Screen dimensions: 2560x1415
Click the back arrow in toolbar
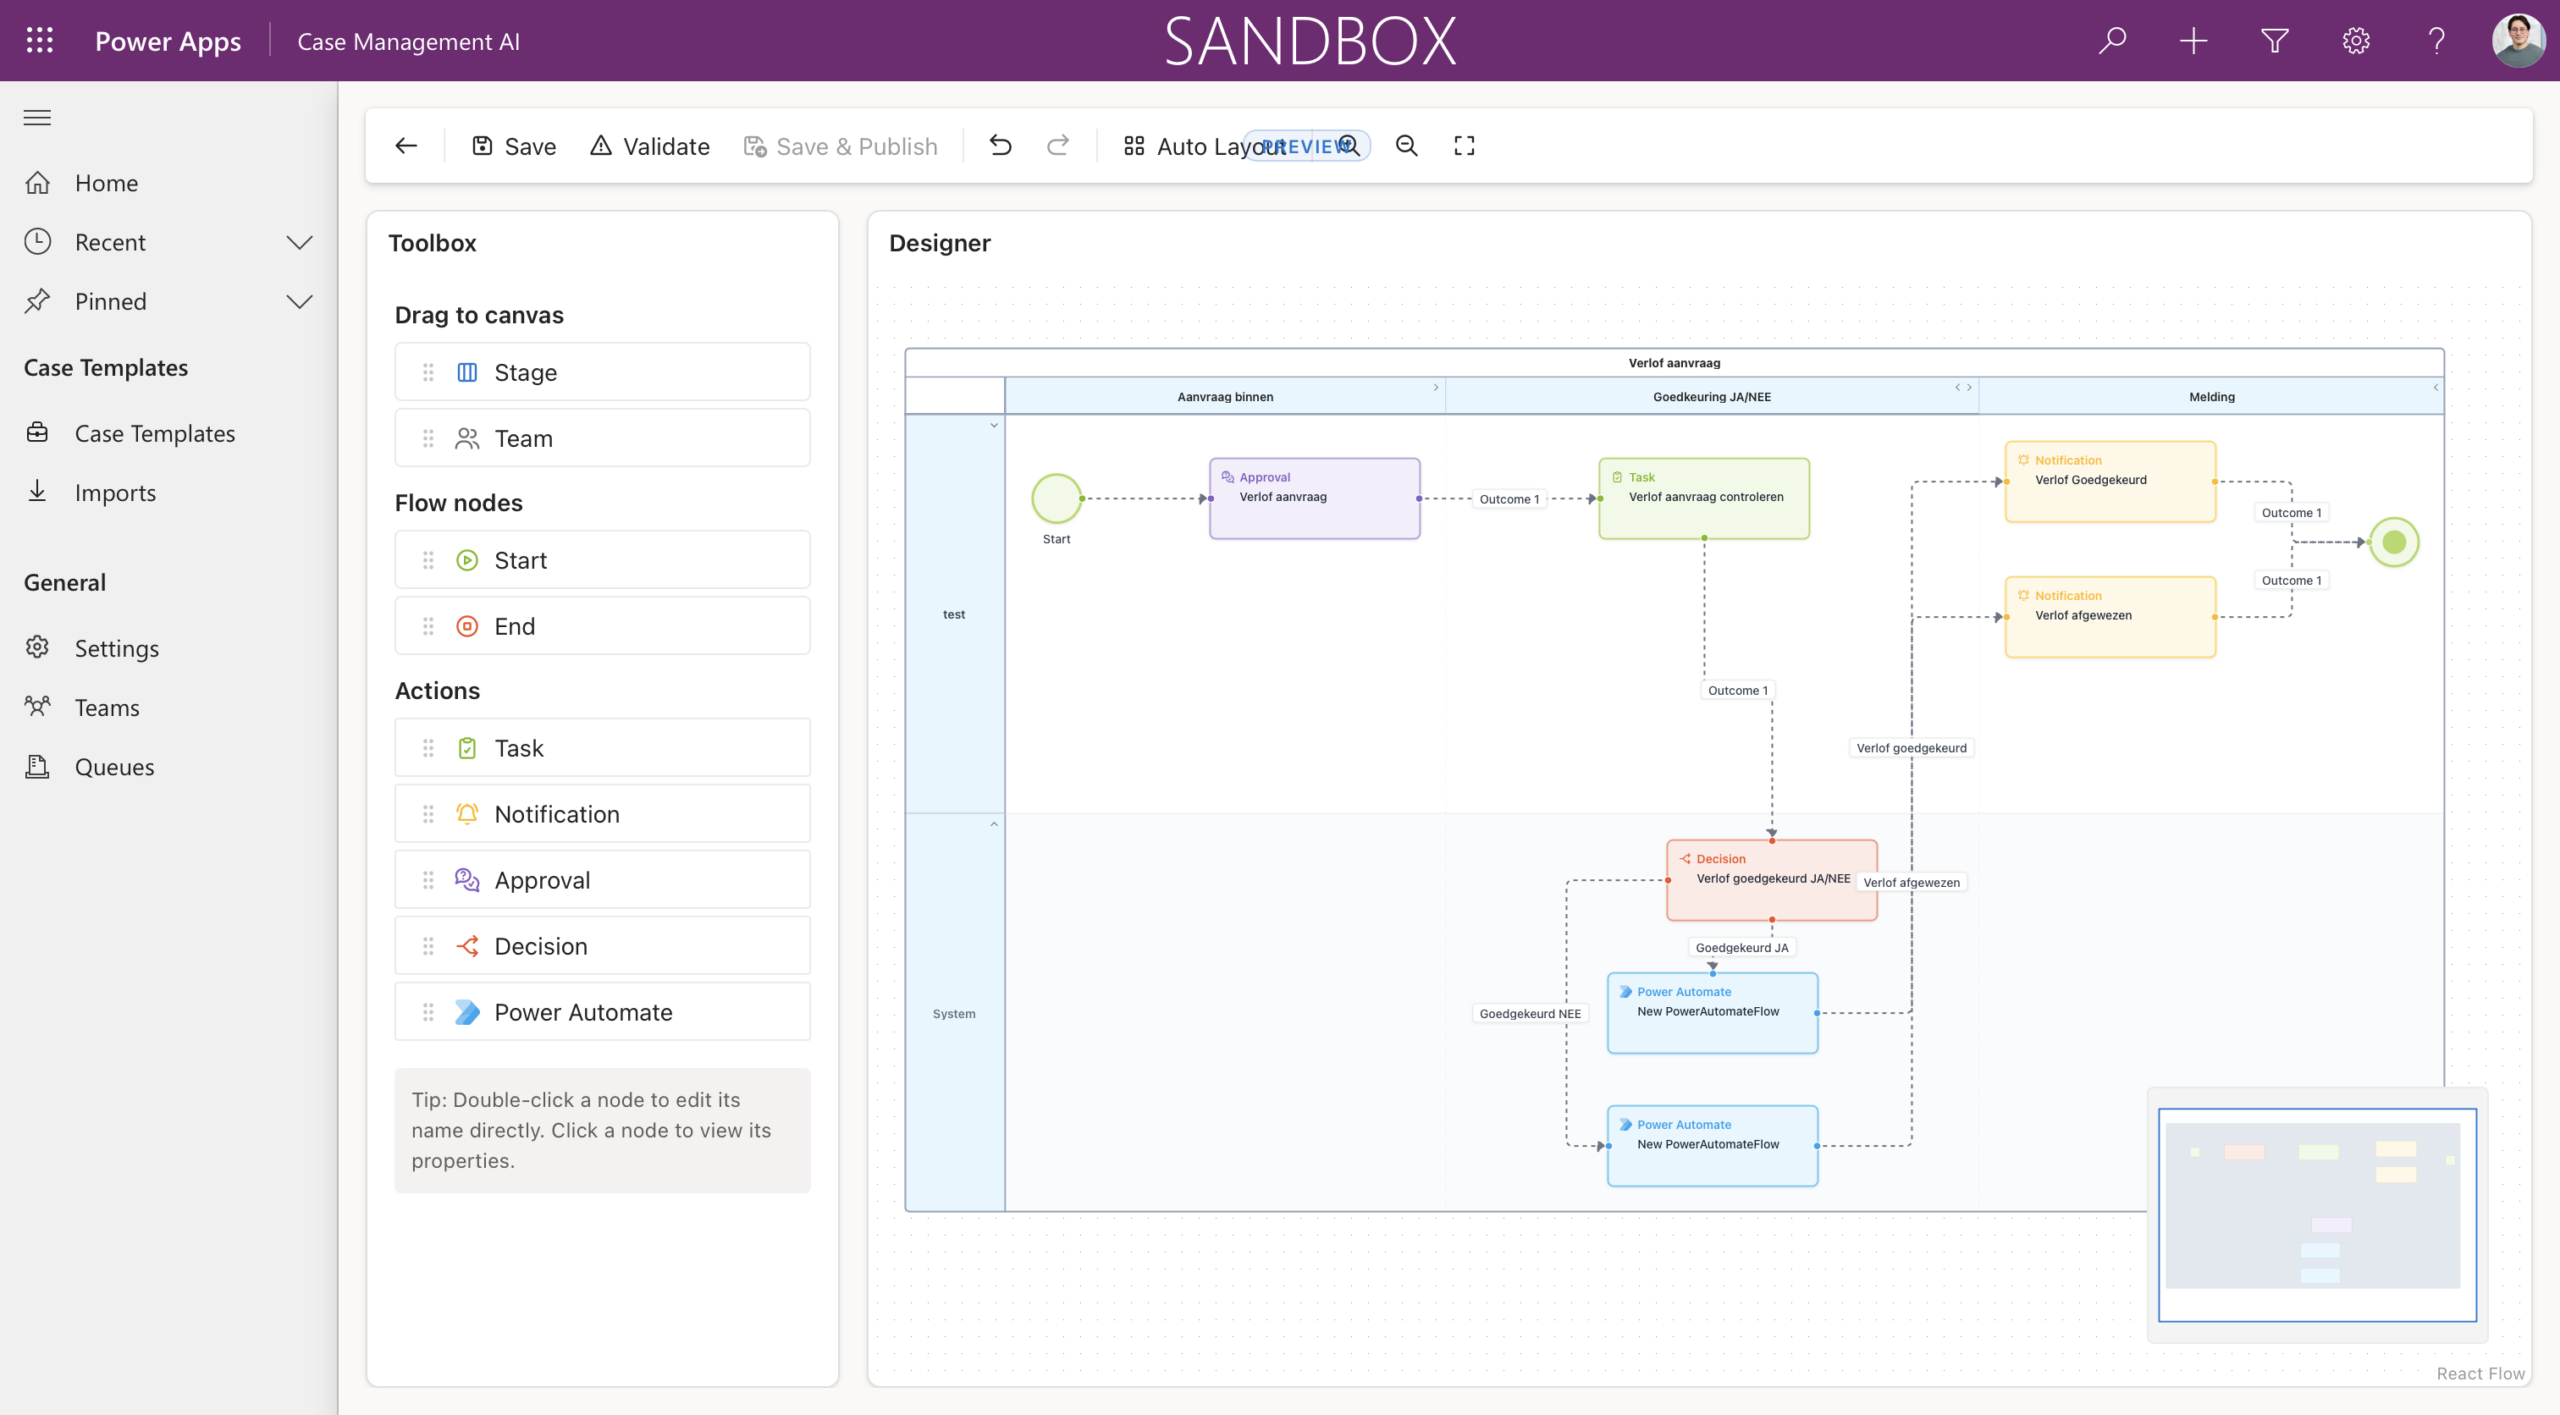pos(406,146)
